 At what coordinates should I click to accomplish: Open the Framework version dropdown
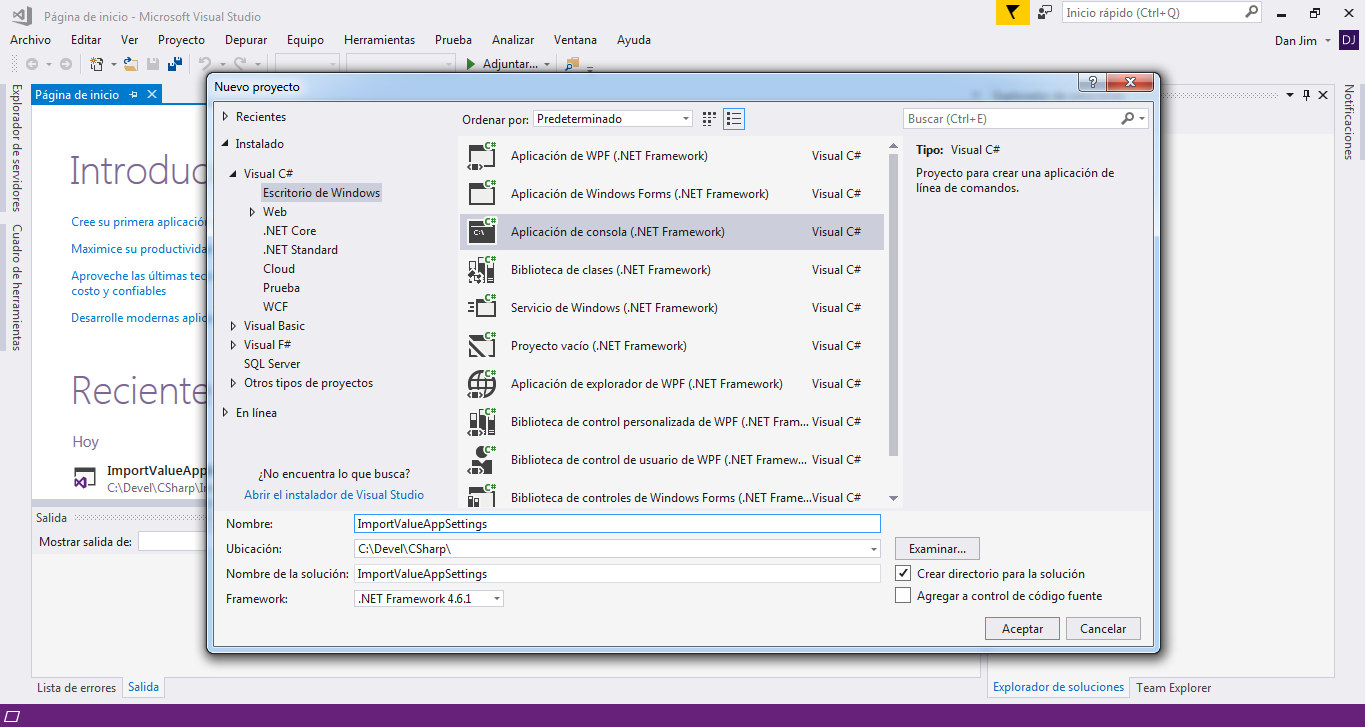(429, 599)
